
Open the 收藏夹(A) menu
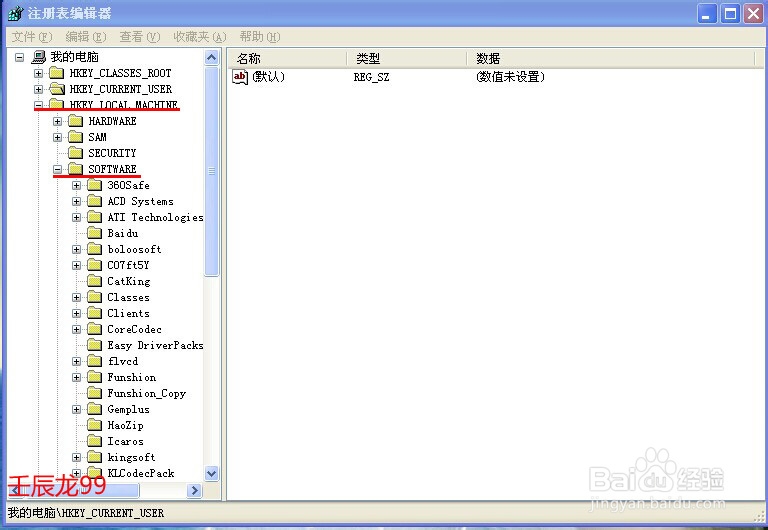pyautogui.click(x=200, y=37)
